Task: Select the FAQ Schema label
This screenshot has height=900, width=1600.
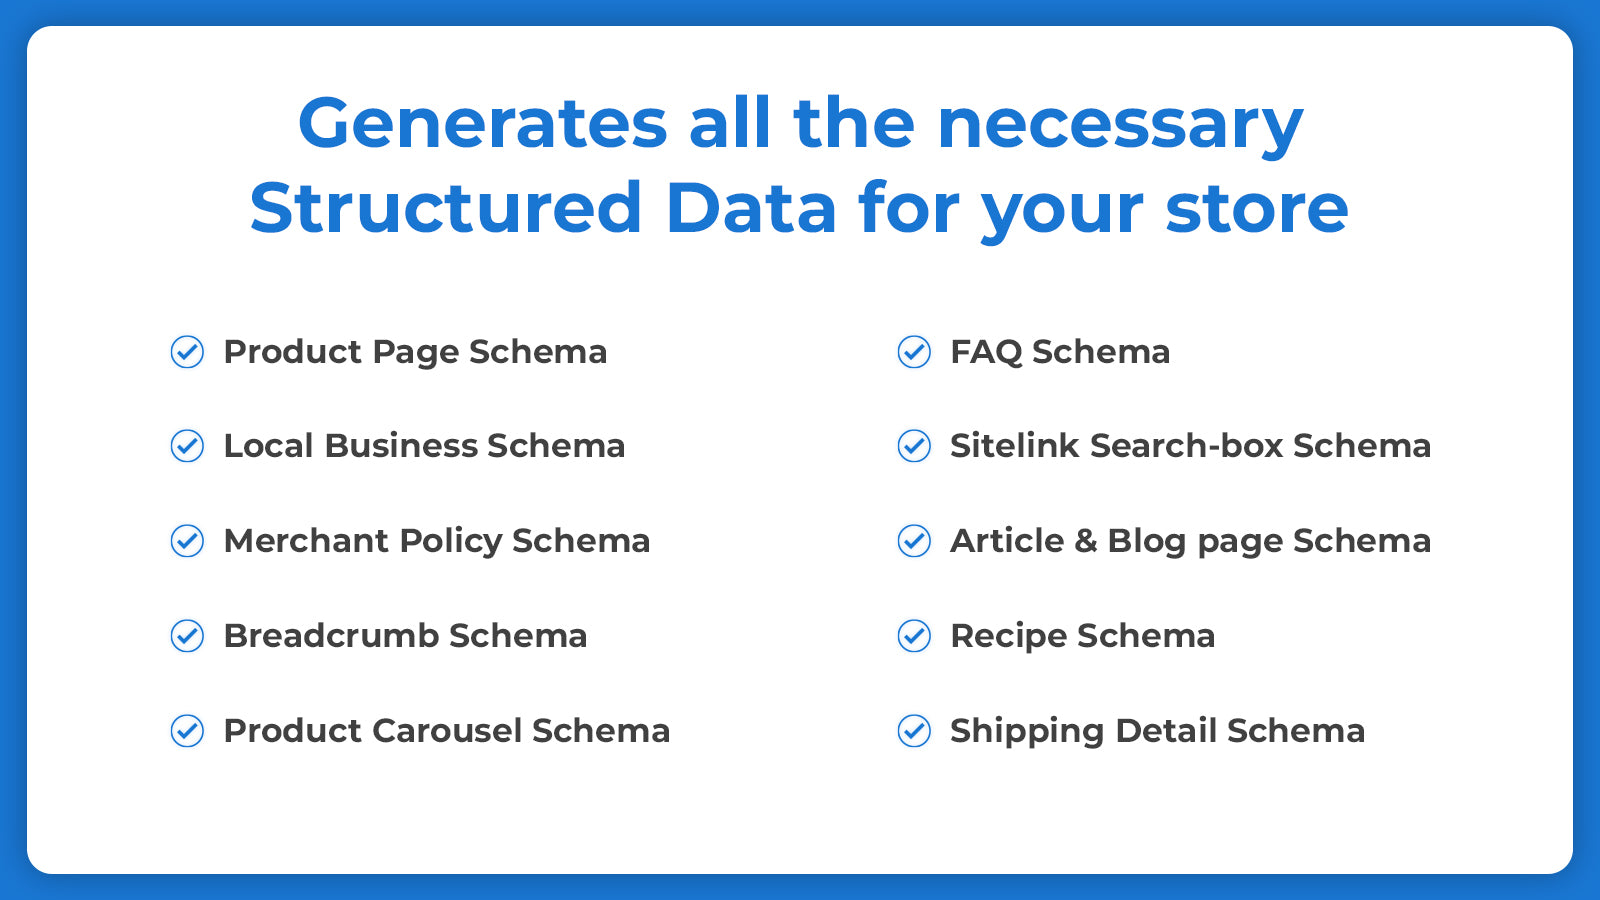Action: 1059,352
